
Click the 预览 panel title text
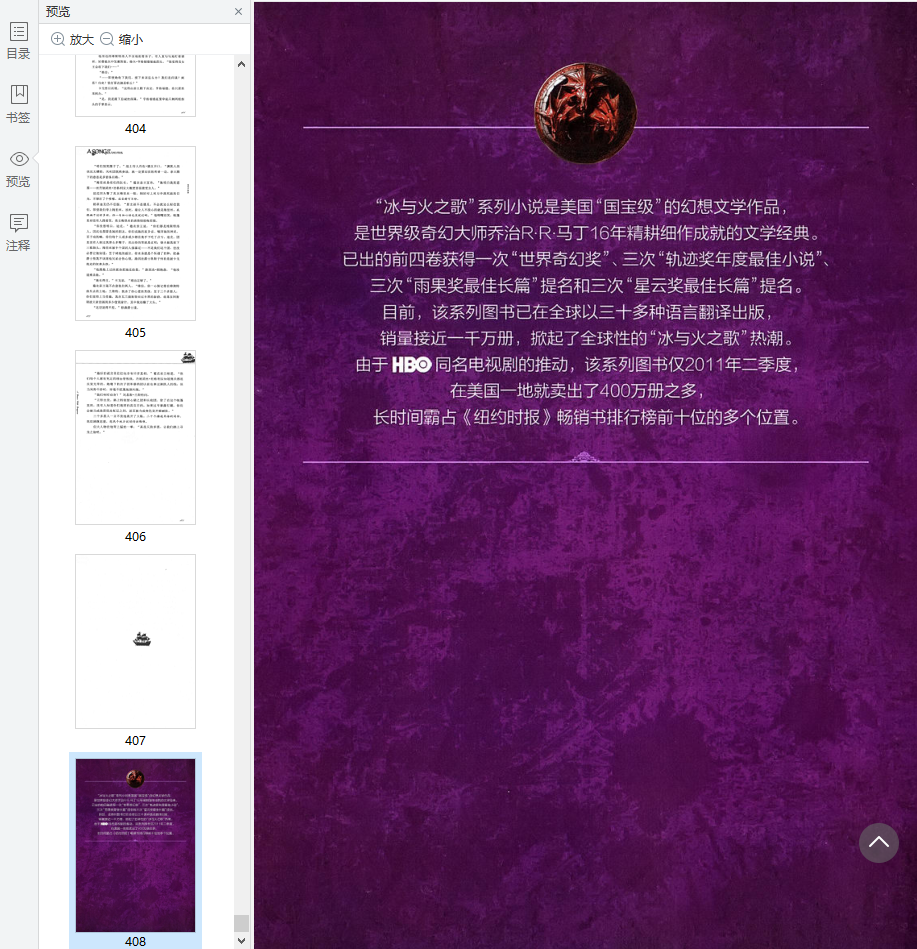[x=58, y=11]
